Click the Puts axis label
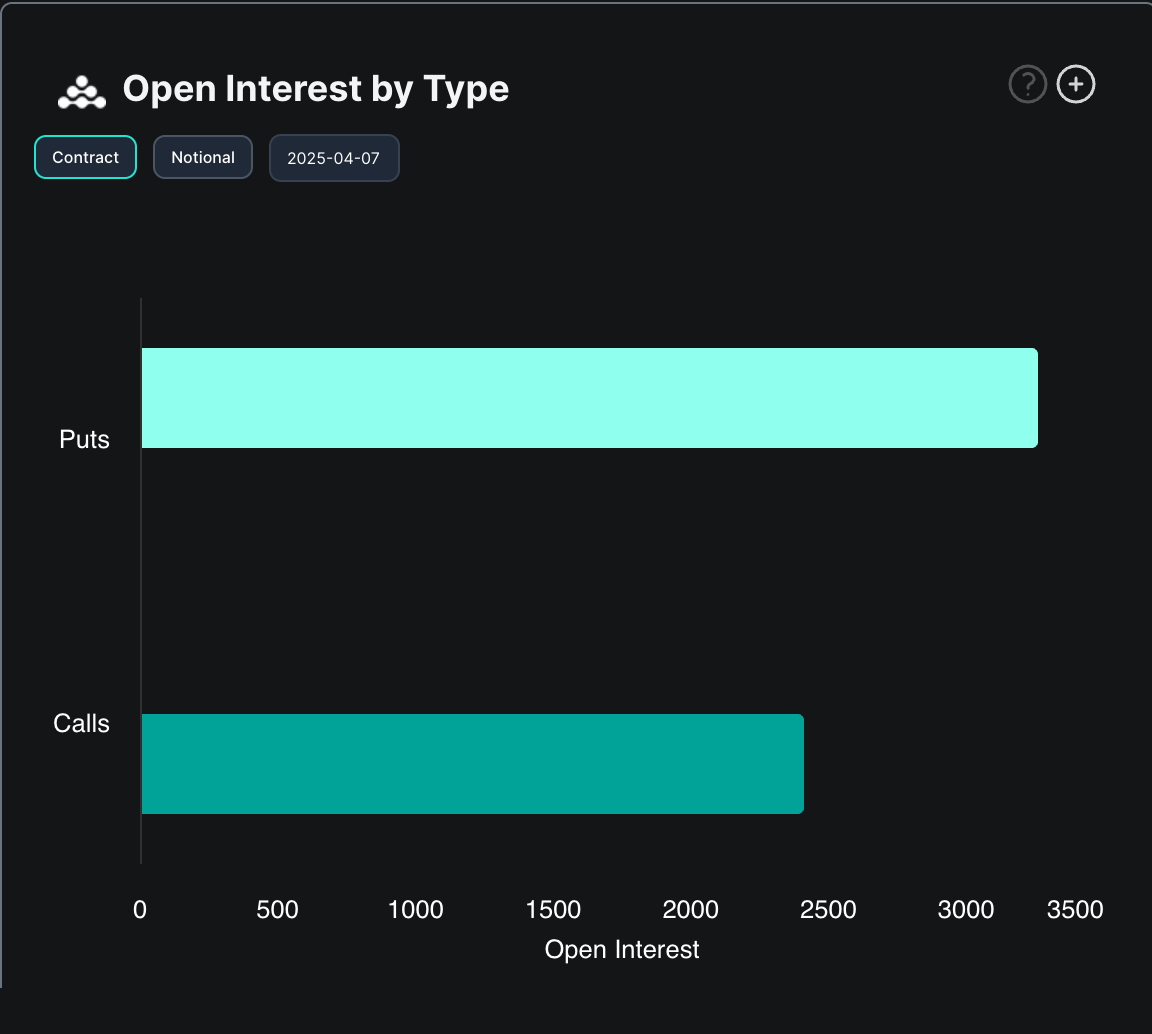 click(84, 439)
